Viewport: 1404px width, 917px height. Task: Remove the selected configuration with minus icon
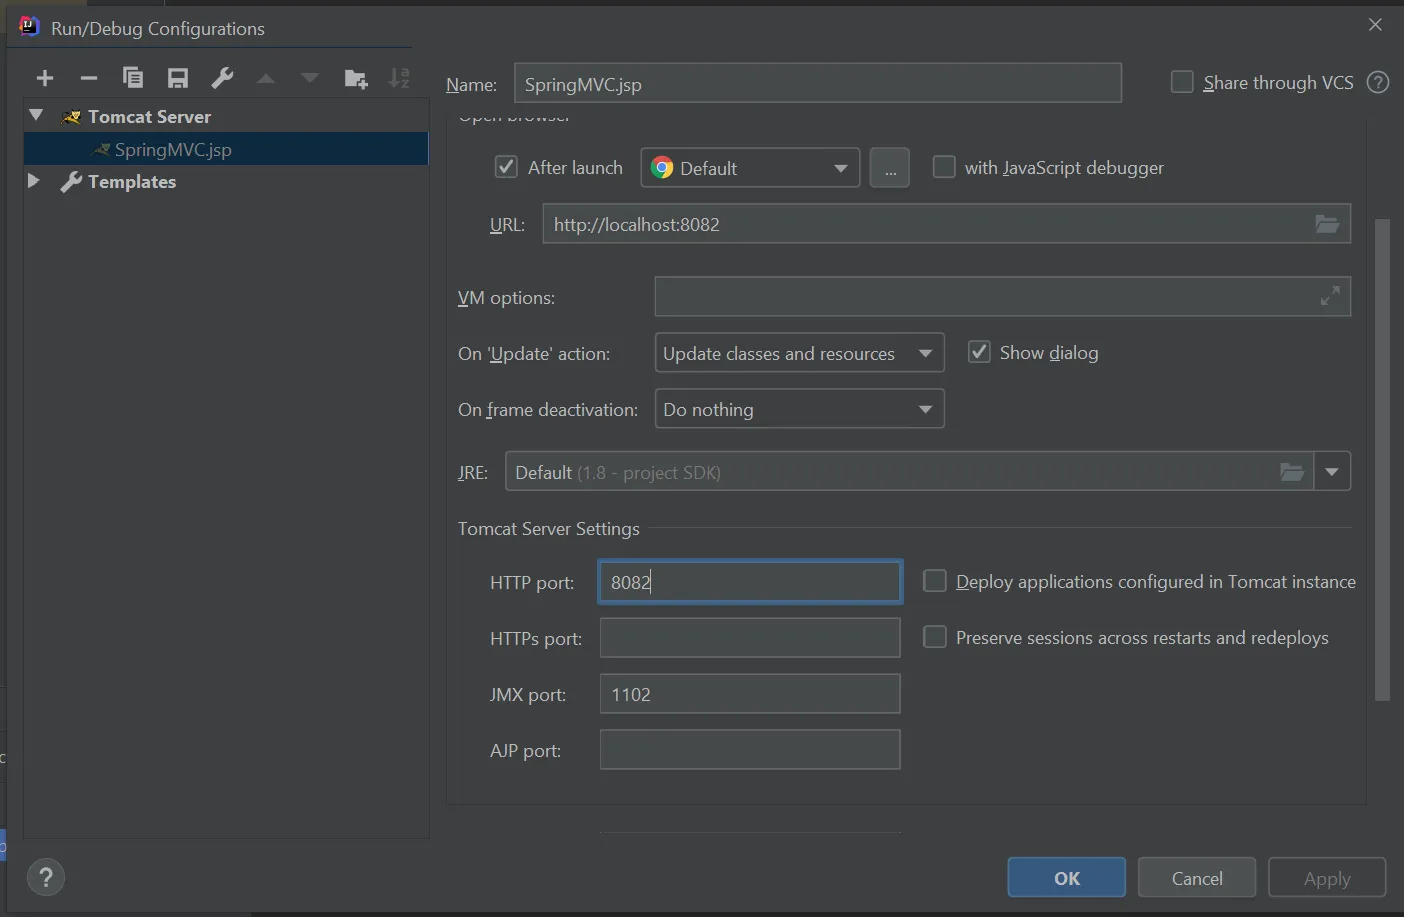(x=89, y=79)
